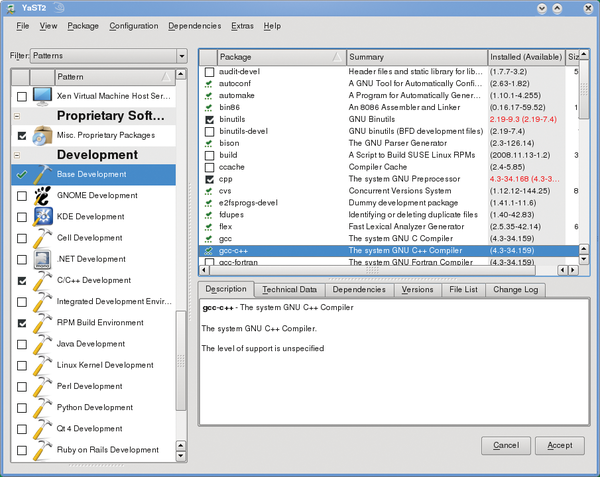Uncheck the C/C++ Development pattern checkbox
The width and height of the screenshot is (600, 477).
22,282
